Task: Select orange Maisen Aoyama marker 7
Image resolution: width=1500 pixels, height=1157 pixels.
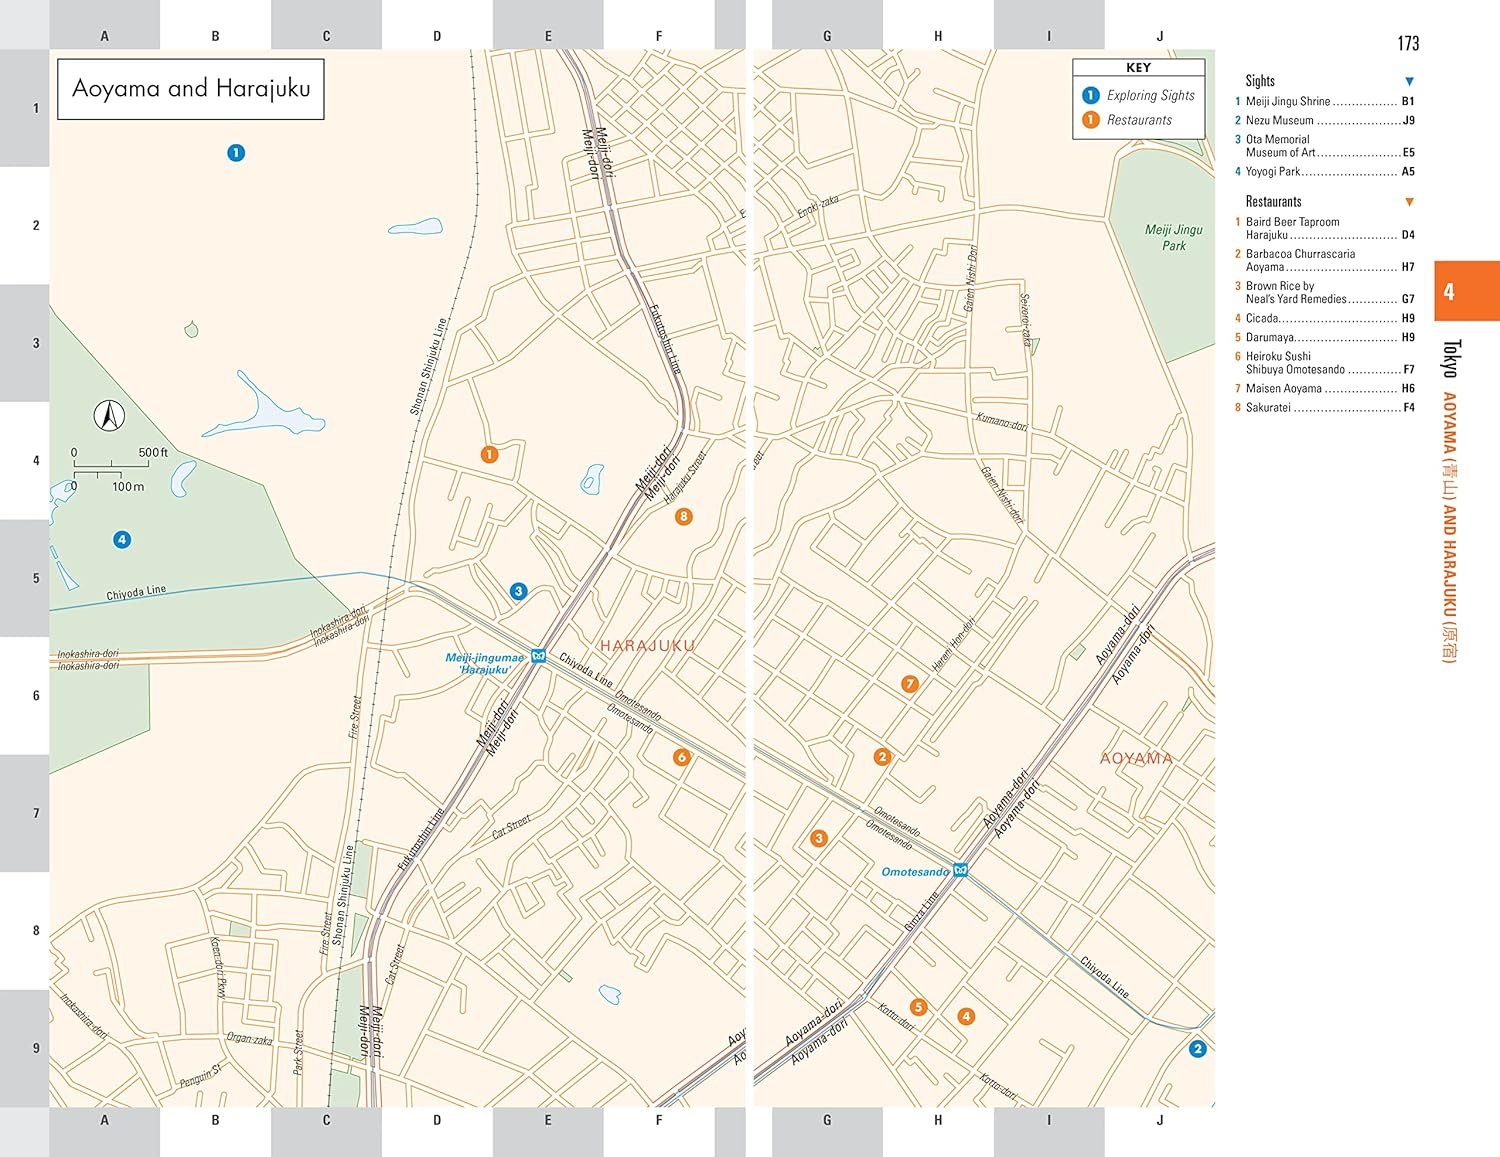Action: pyautogui.click(x=909, y=684)
